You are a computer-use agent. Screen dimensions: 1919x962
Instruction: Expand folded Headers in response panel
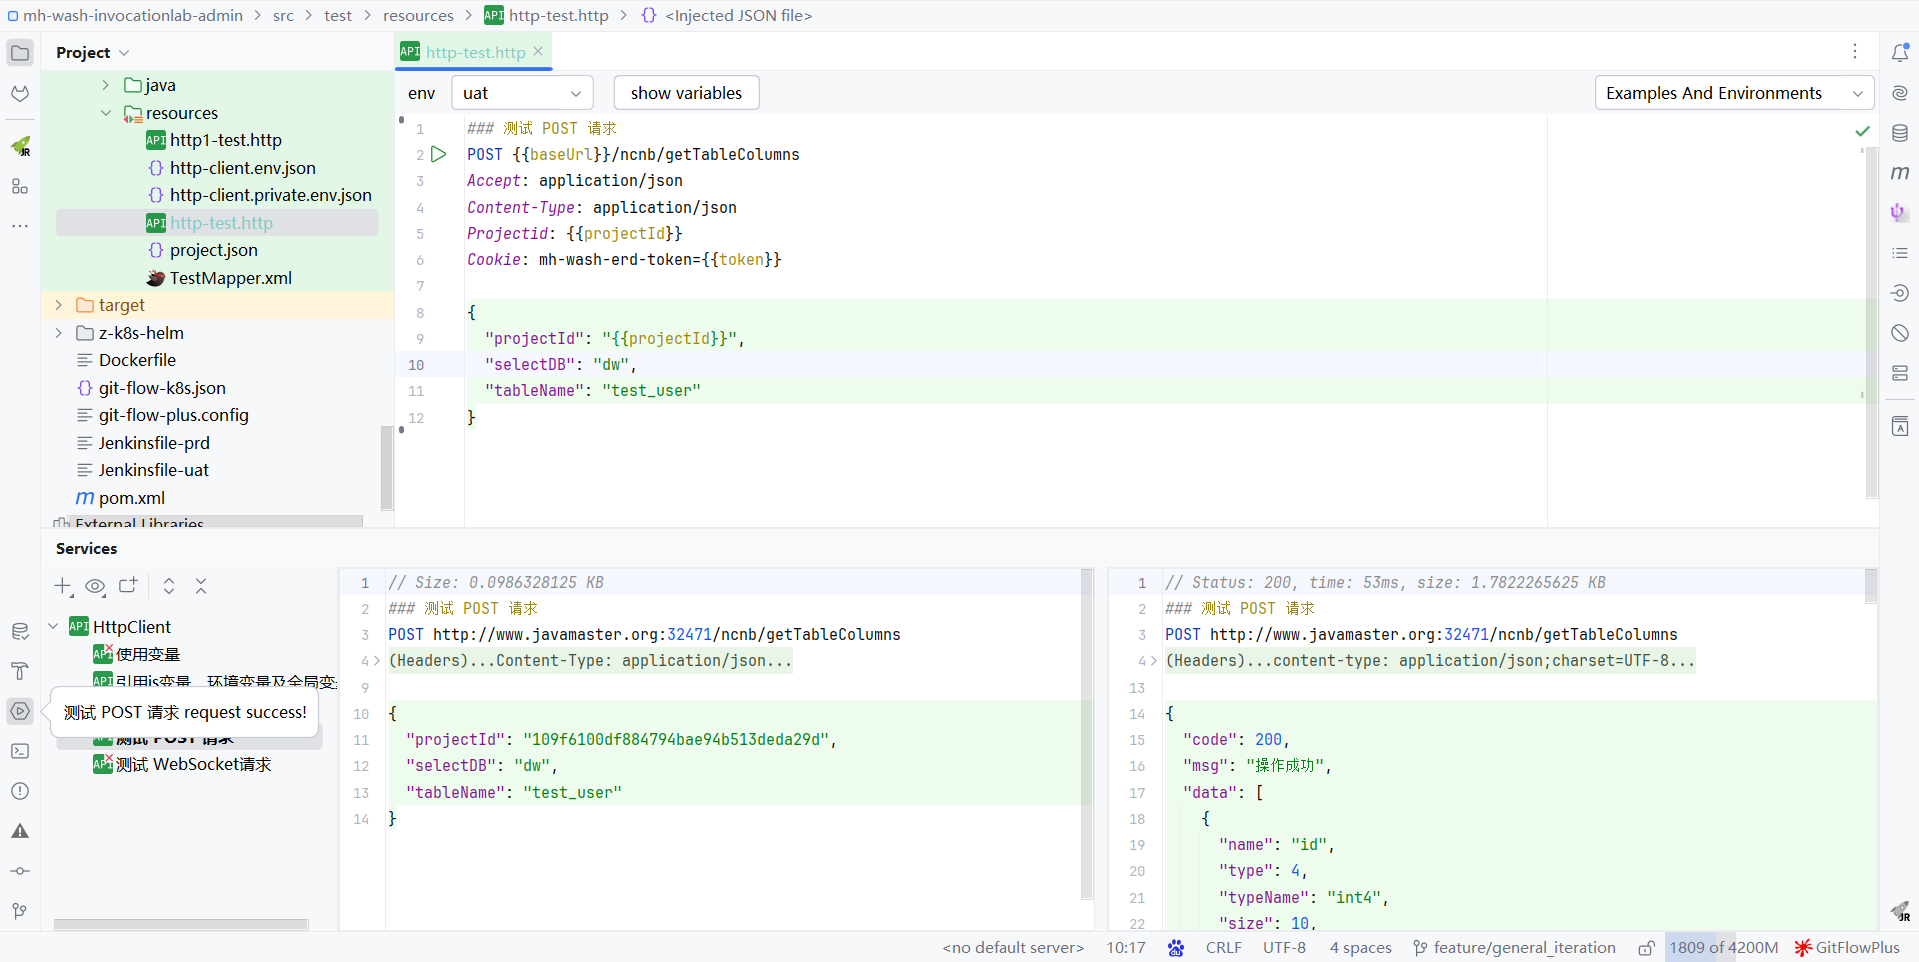tap(1153, 661)
